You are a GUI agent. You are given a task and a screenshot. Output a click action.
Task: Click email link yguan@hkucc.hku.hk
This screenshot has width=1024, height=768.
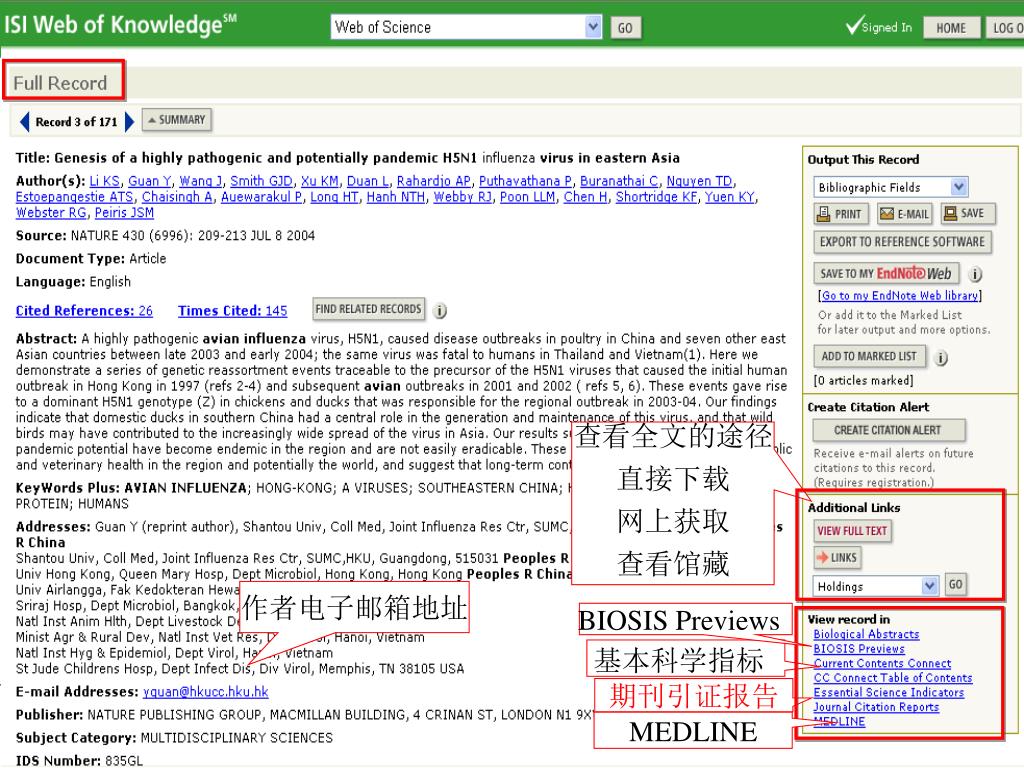click(x=206, y=692)
